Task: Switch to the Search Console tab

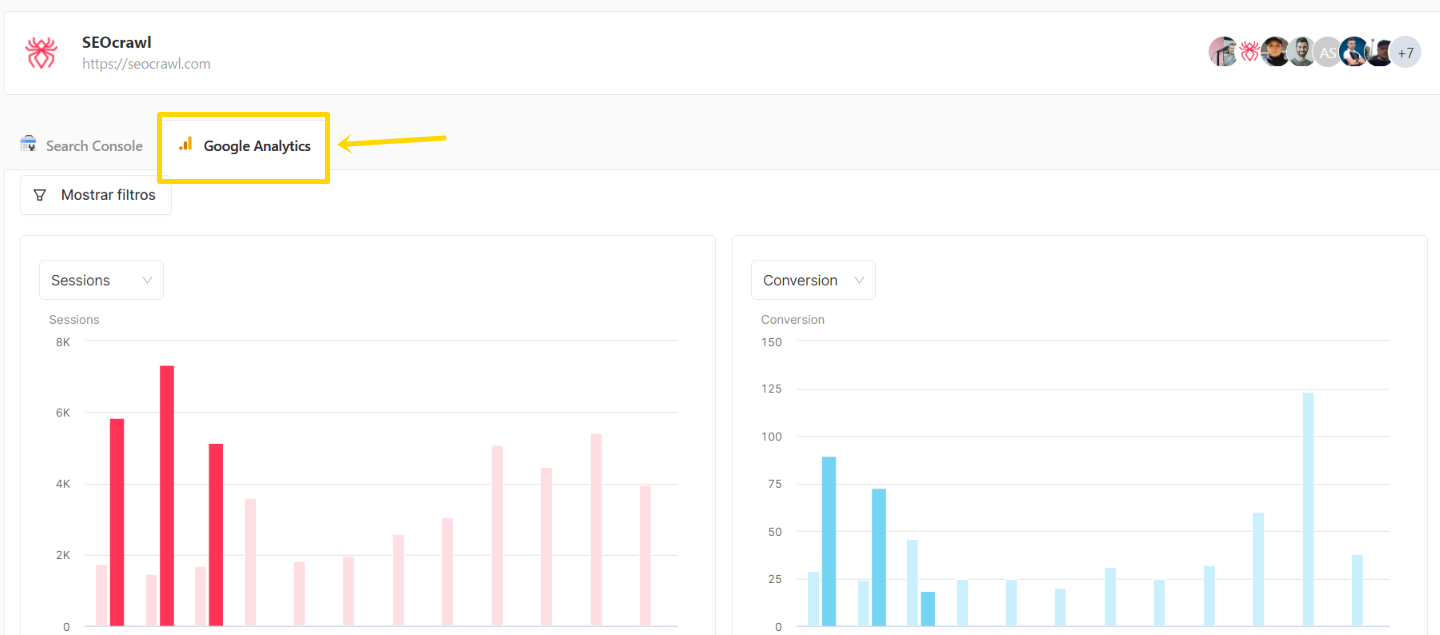Action: [93, 145]
